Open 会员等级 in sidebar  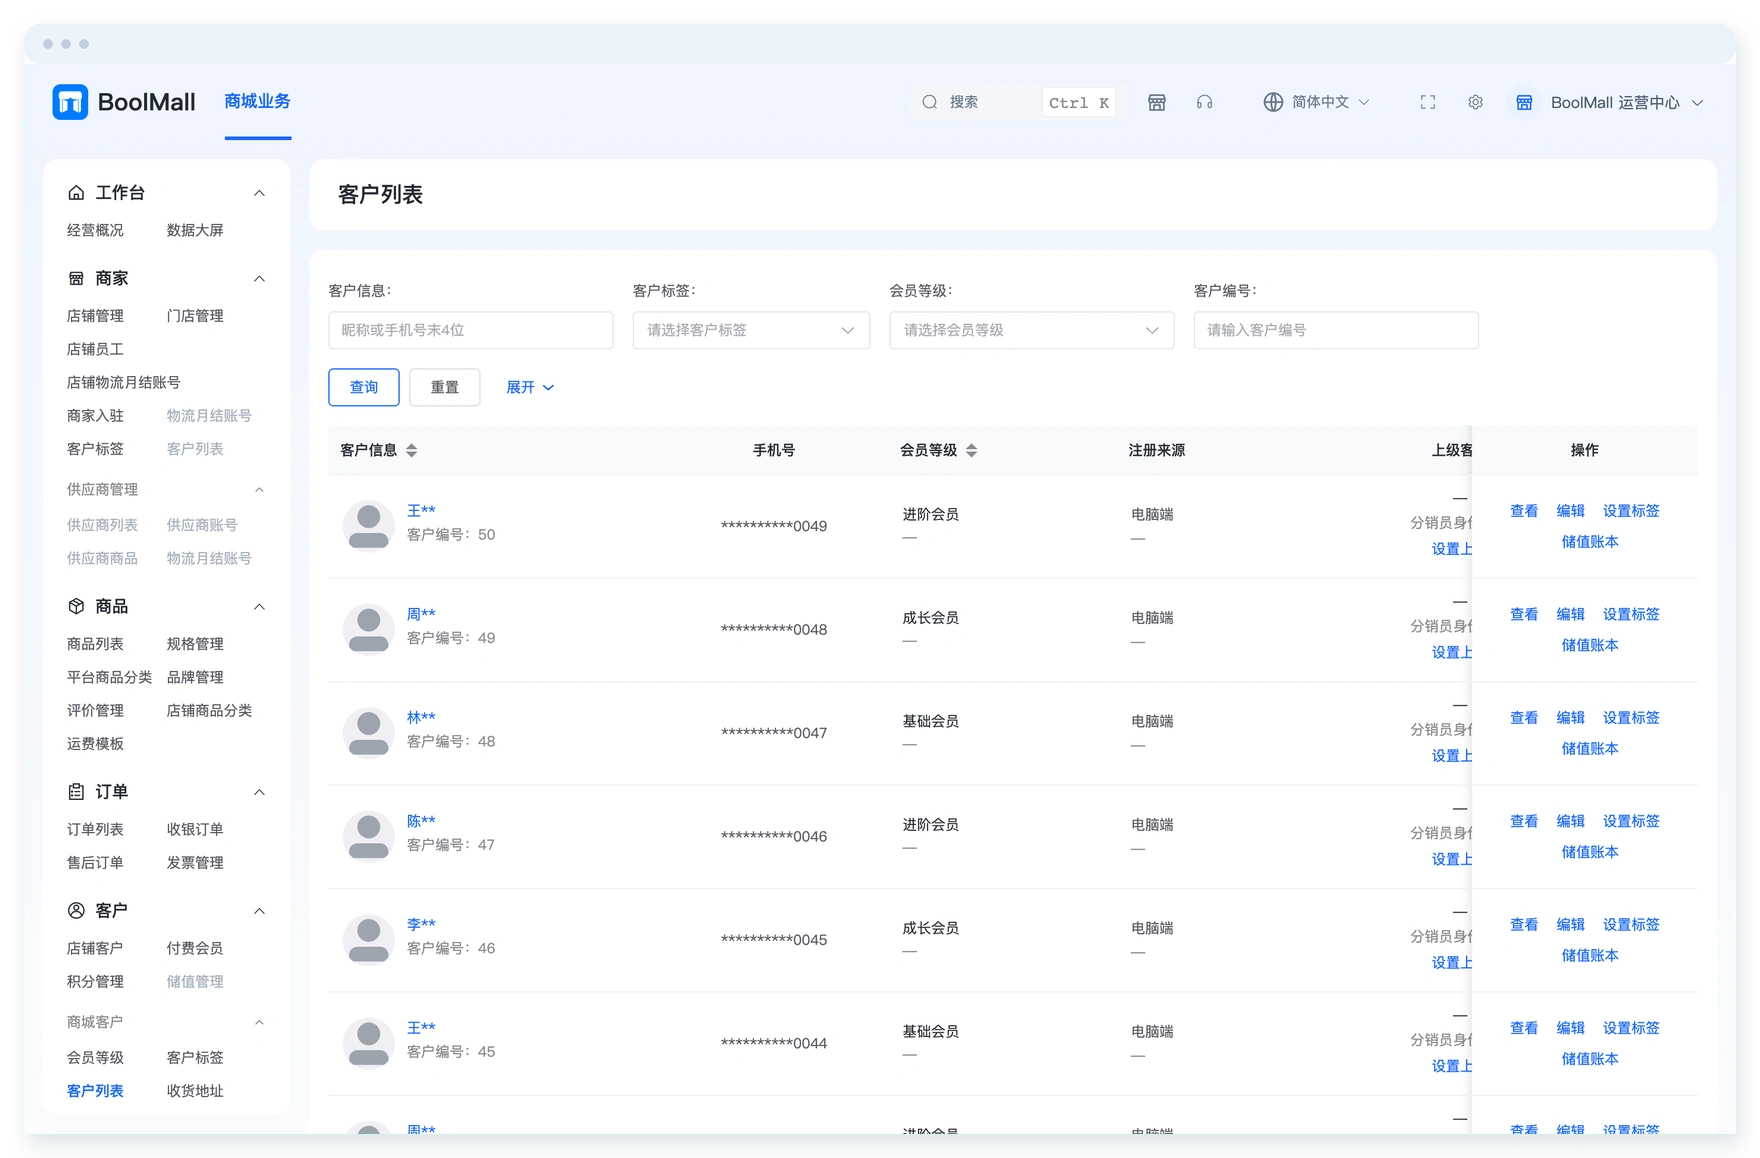click(x=95, y=1058)
